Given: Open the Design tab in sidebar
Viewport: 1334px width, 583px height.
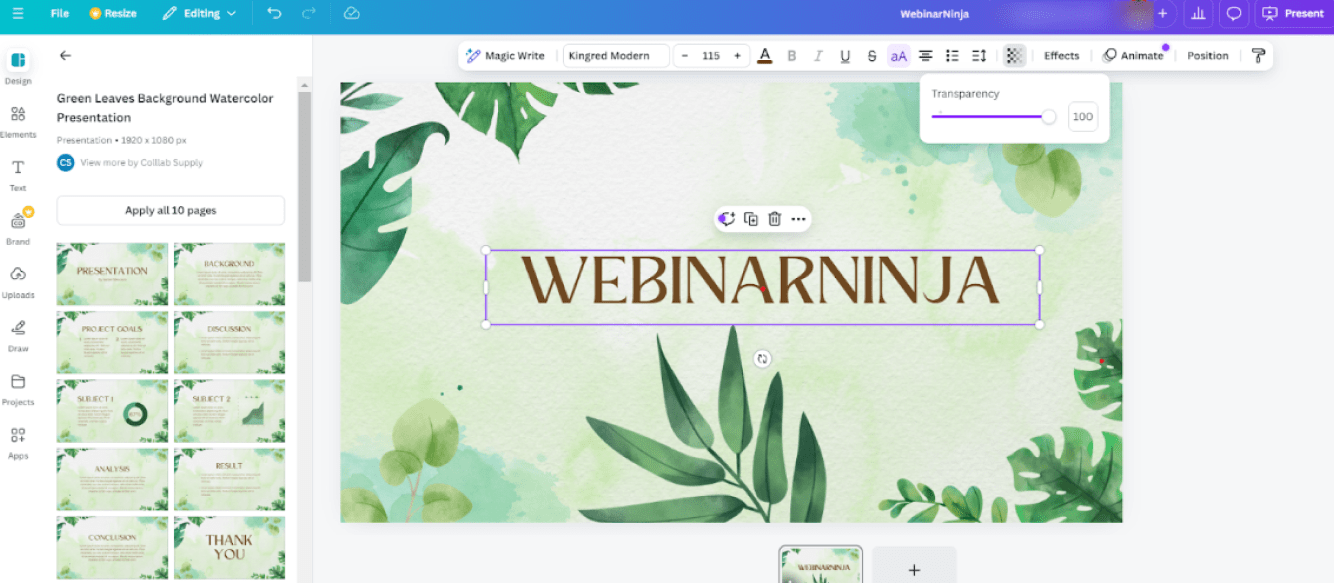Looking at the screenshot, I should [x=18, y=67].
